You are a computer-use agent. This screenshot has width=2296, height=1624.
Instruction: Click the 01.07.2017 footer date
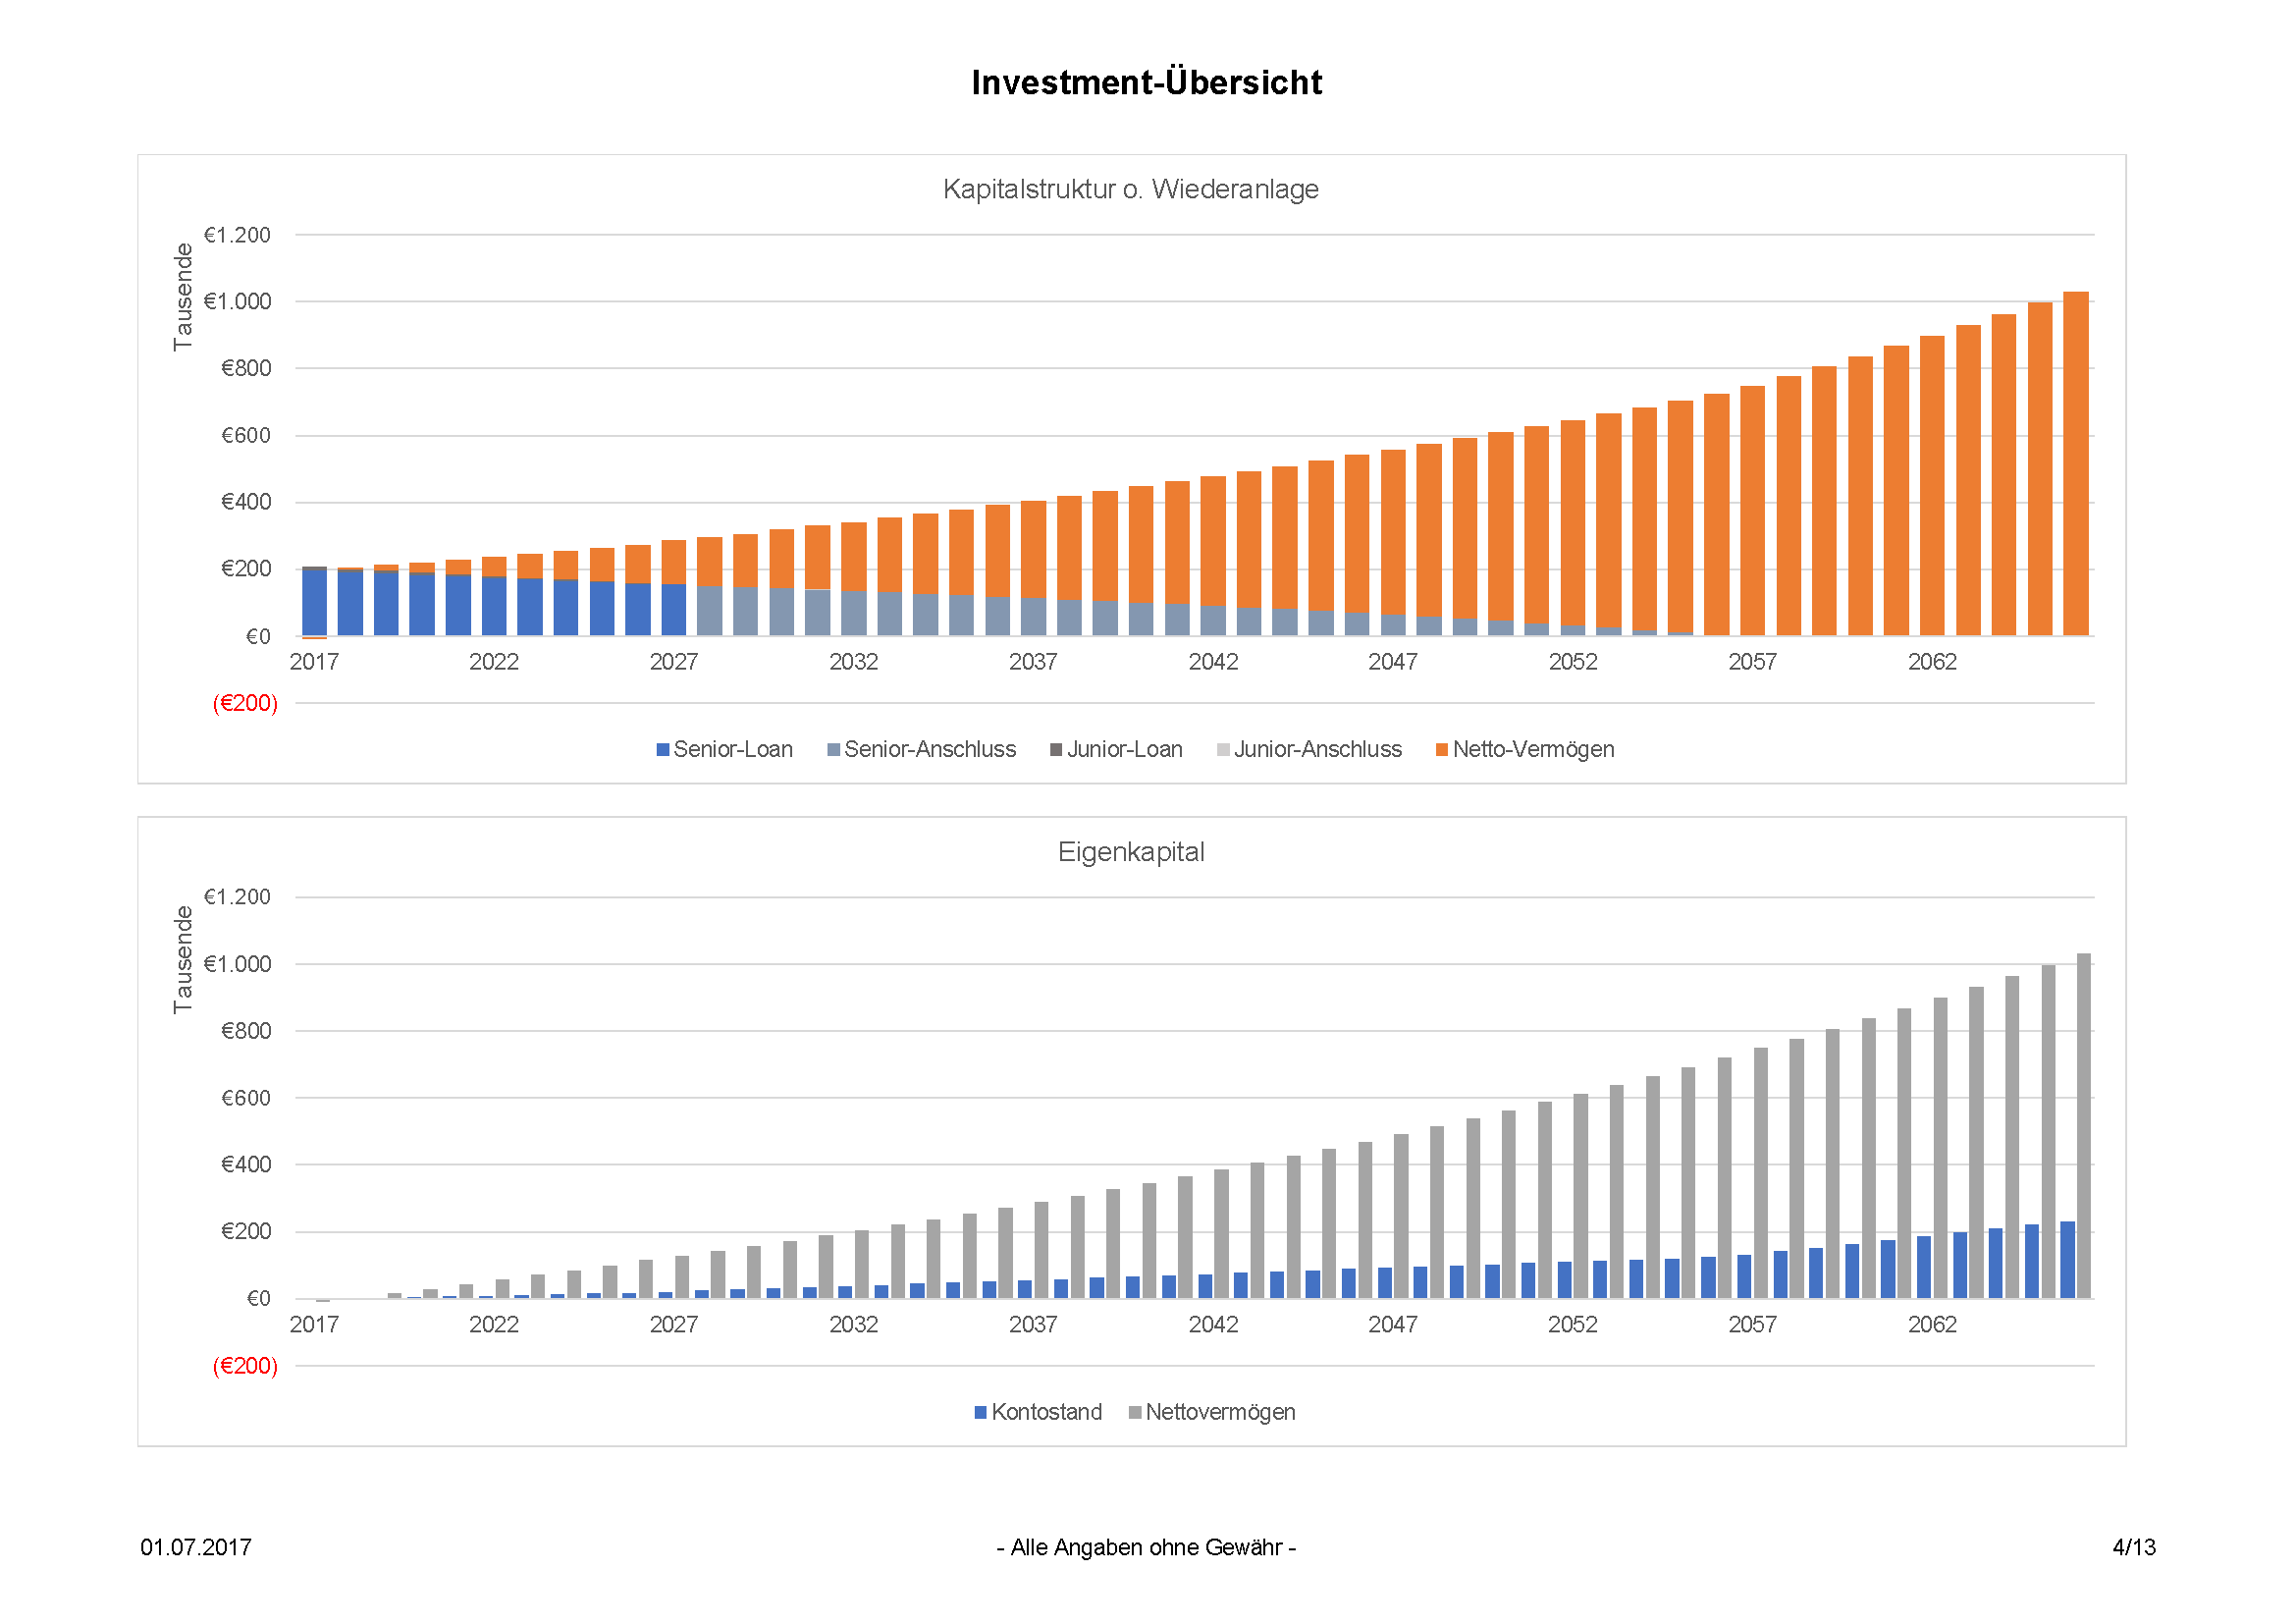coord(196,1548)
